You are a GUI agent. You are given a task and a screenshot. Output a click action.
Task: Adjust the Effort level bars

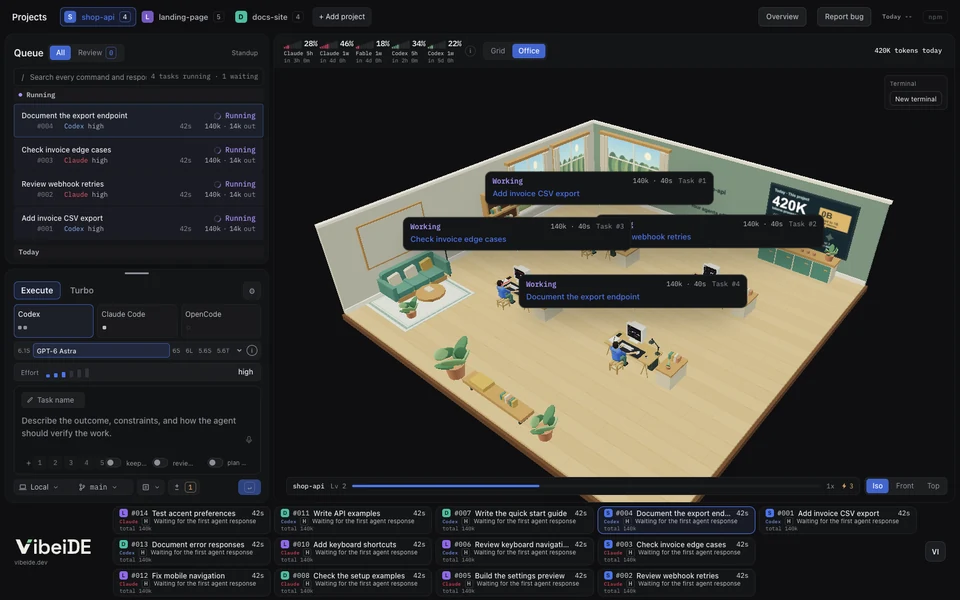click(67, 373)
